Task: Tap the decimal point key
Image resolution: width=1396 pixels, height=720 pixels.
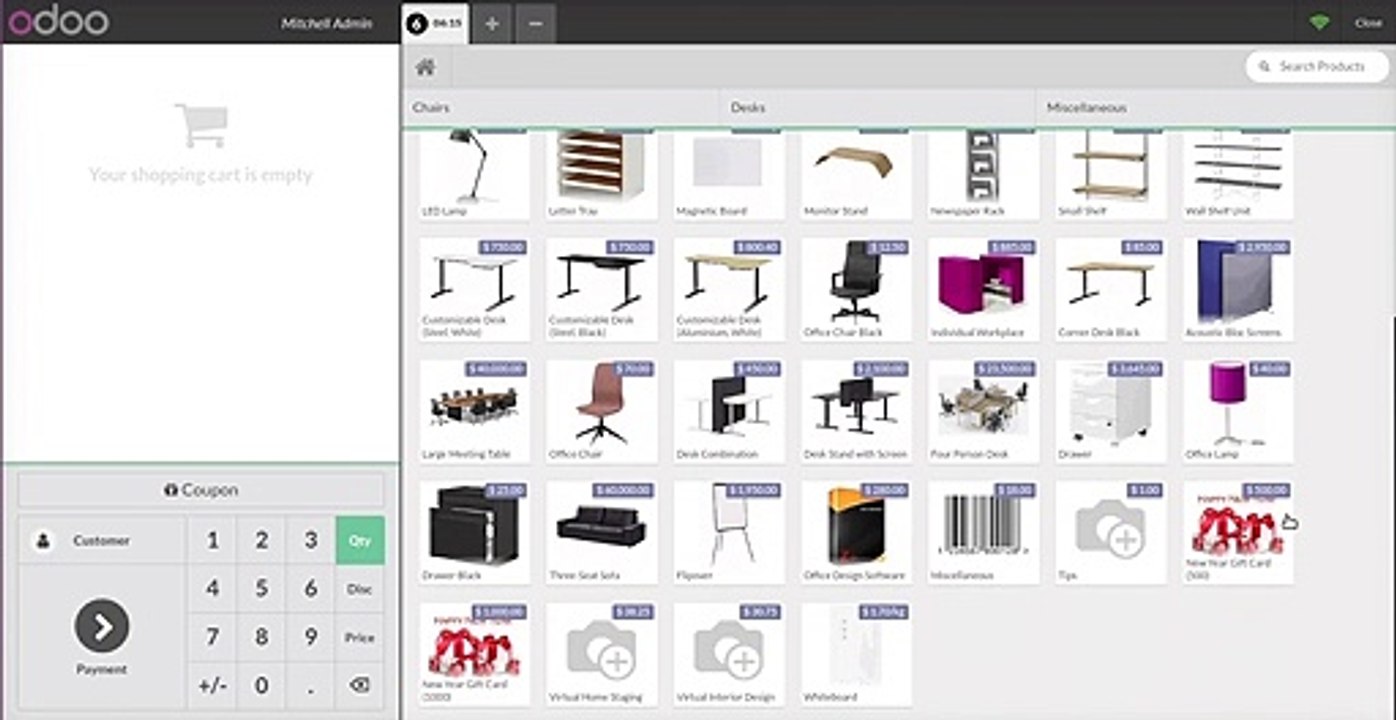Action: pyautogui.click(x=310, y=685)
